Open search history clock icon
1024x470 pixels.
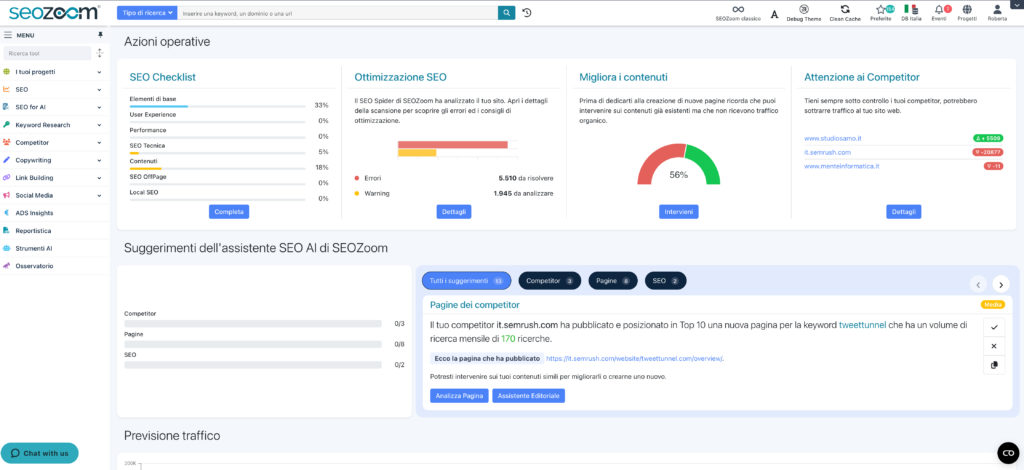(x=527, y=13)
